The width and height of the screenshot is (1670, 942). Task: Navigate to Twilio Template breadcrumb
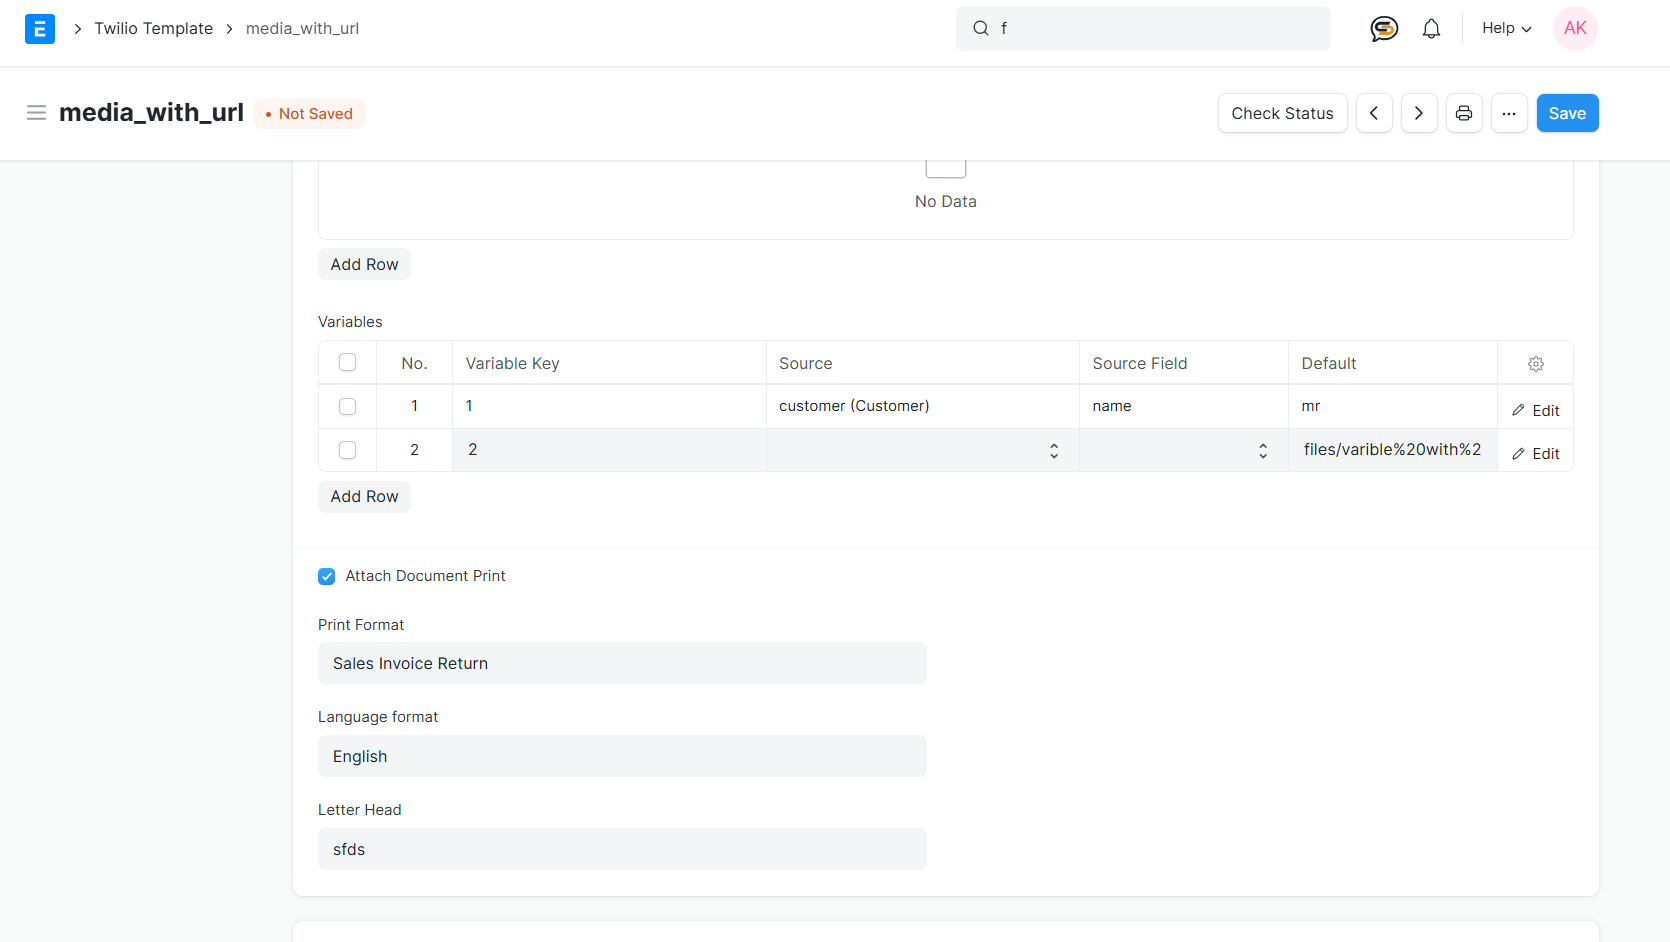(x=153, y=29)
